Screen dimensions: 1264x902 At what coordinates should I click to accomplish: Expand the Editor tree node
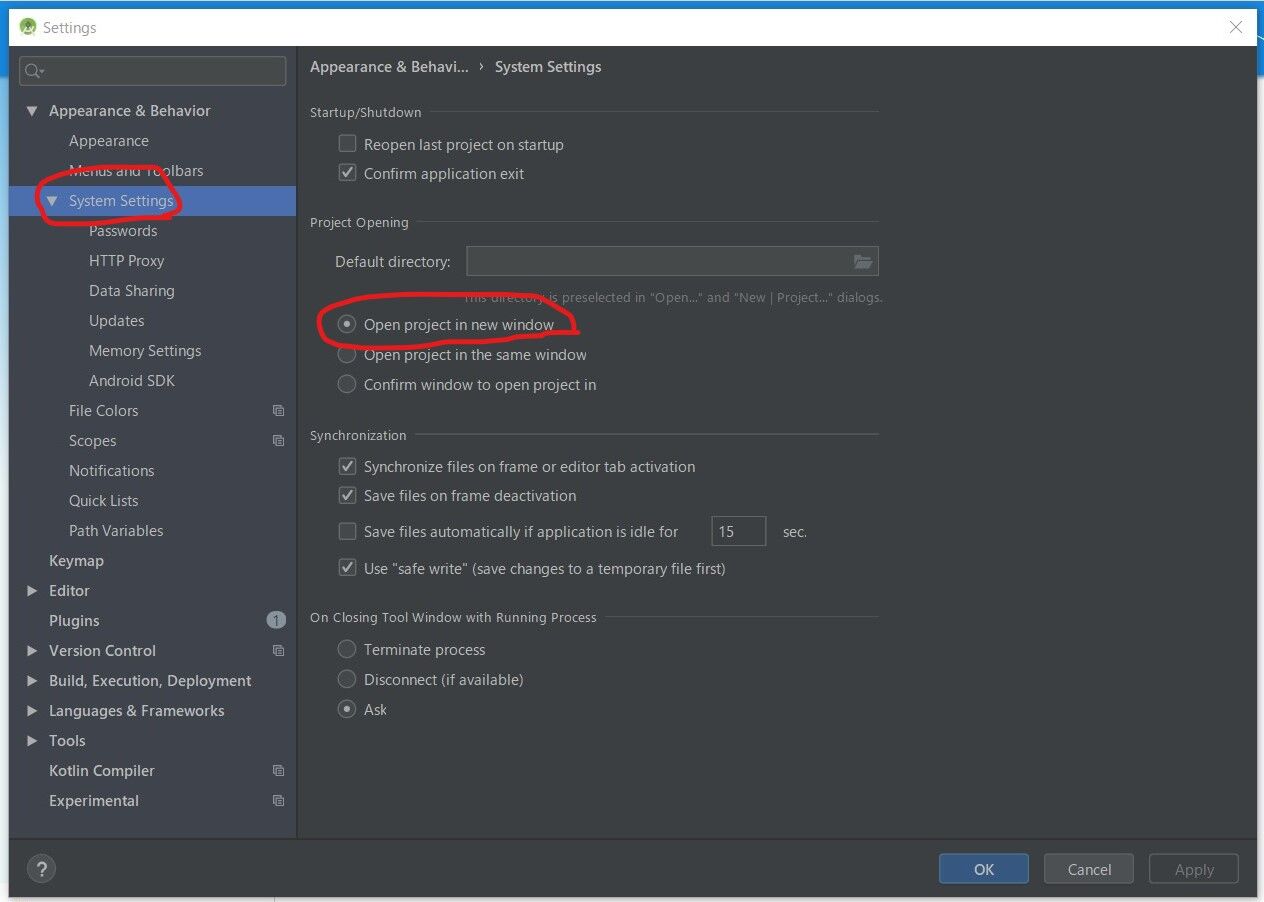point(32,590)
